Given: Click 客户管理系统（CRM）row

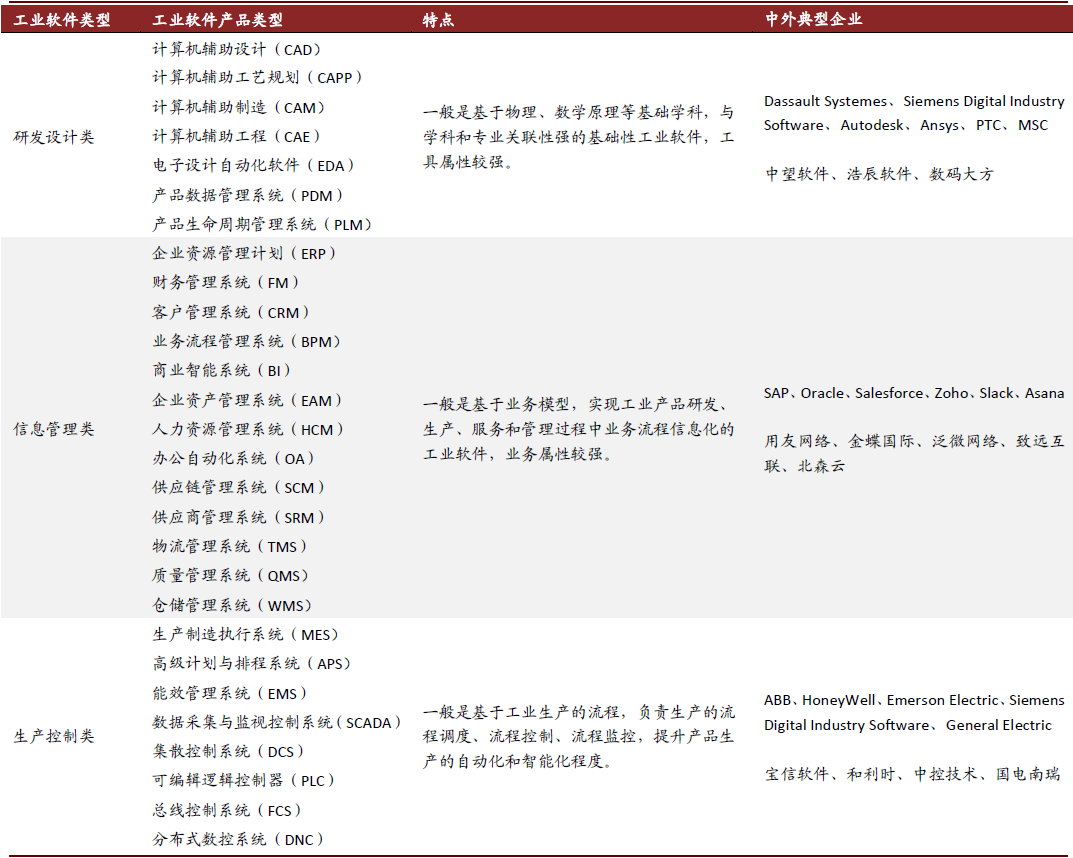Looking at the screenshot, I should click(x=231, y=312).
